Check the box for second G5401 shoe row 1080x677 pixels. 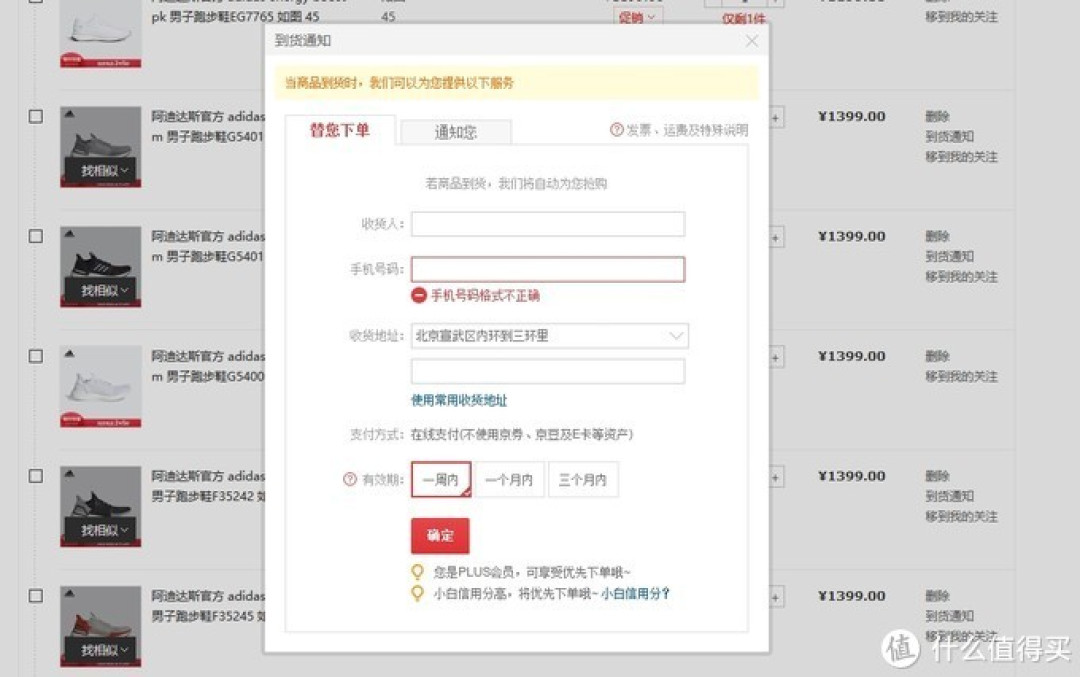36,236
